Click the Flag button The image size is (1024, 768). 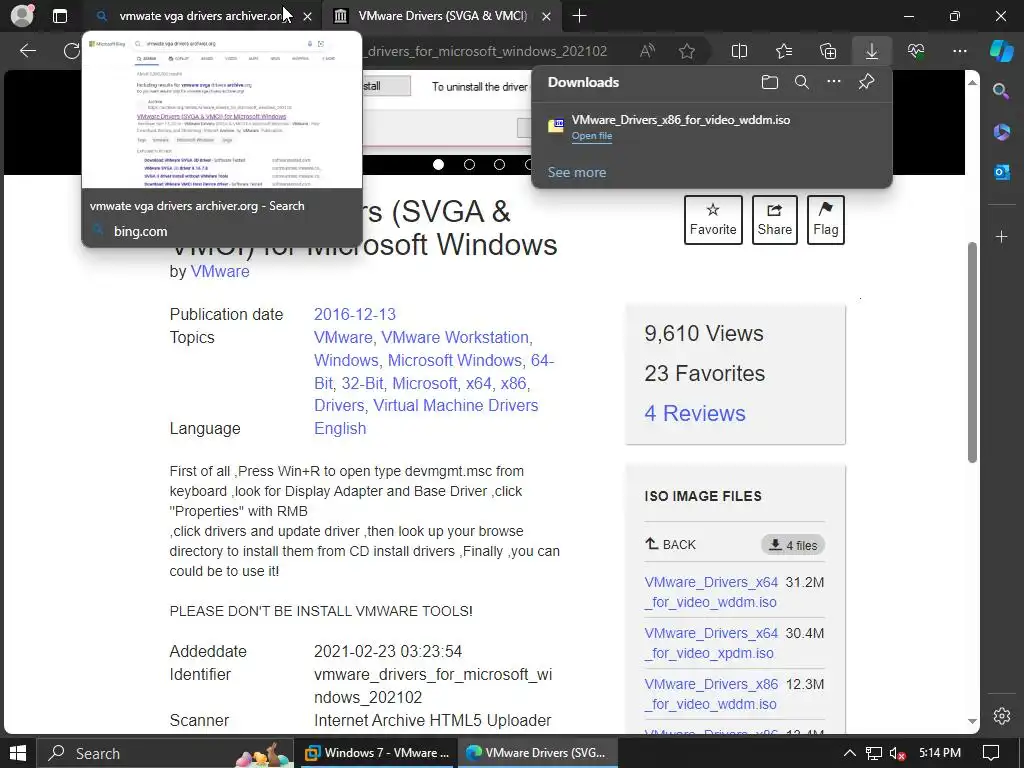825,220
